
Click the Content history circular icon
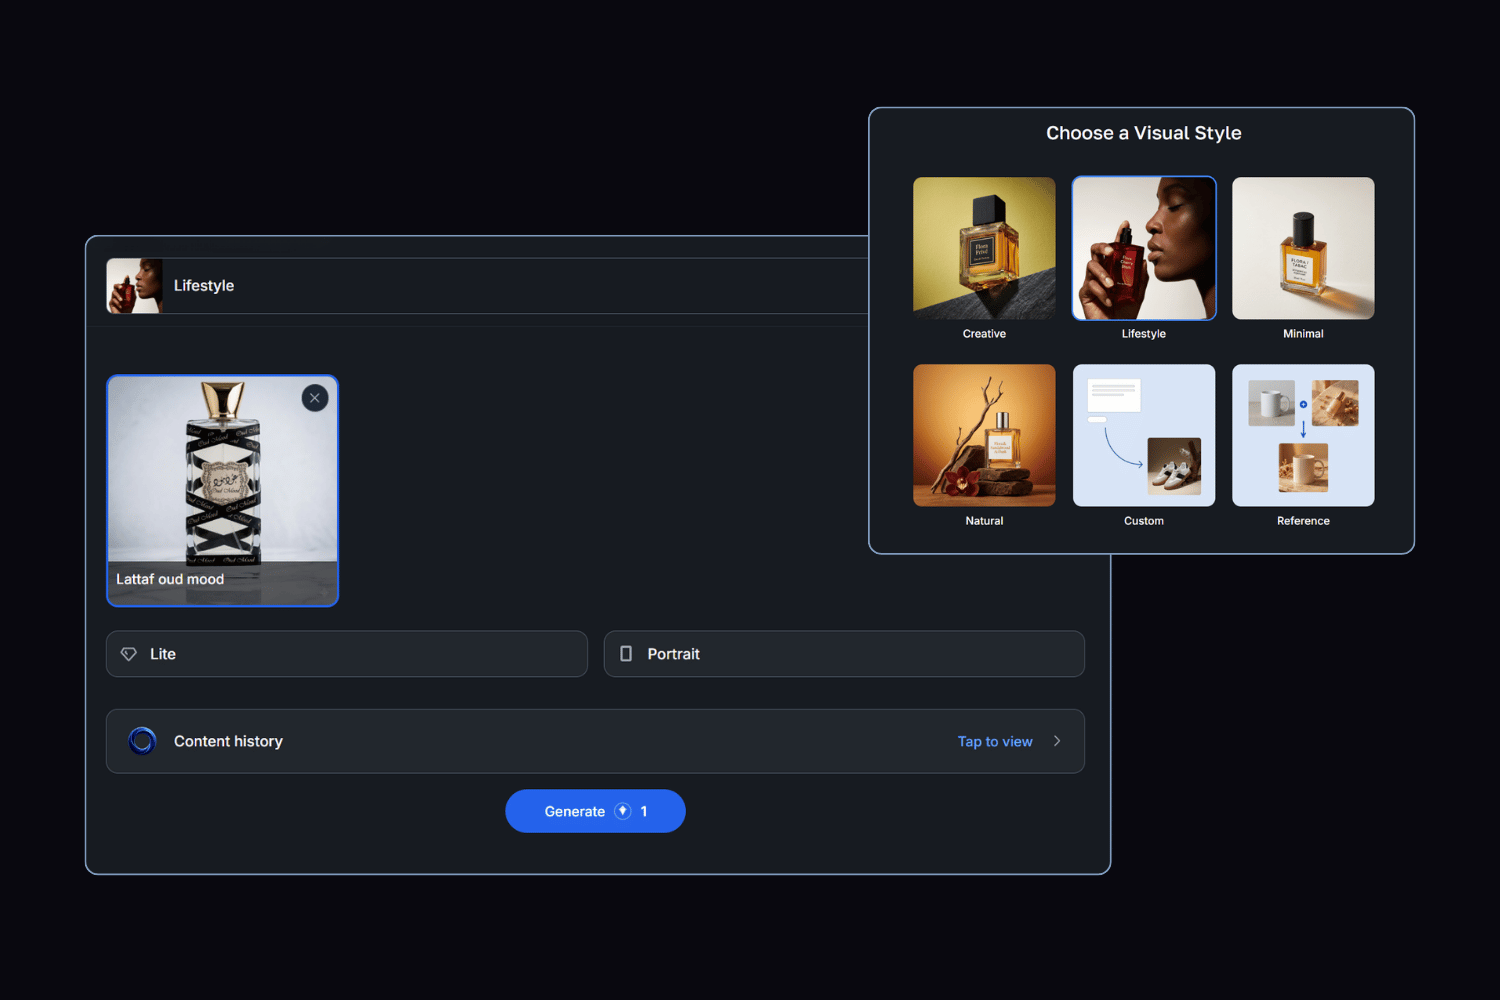coord(142,741)
